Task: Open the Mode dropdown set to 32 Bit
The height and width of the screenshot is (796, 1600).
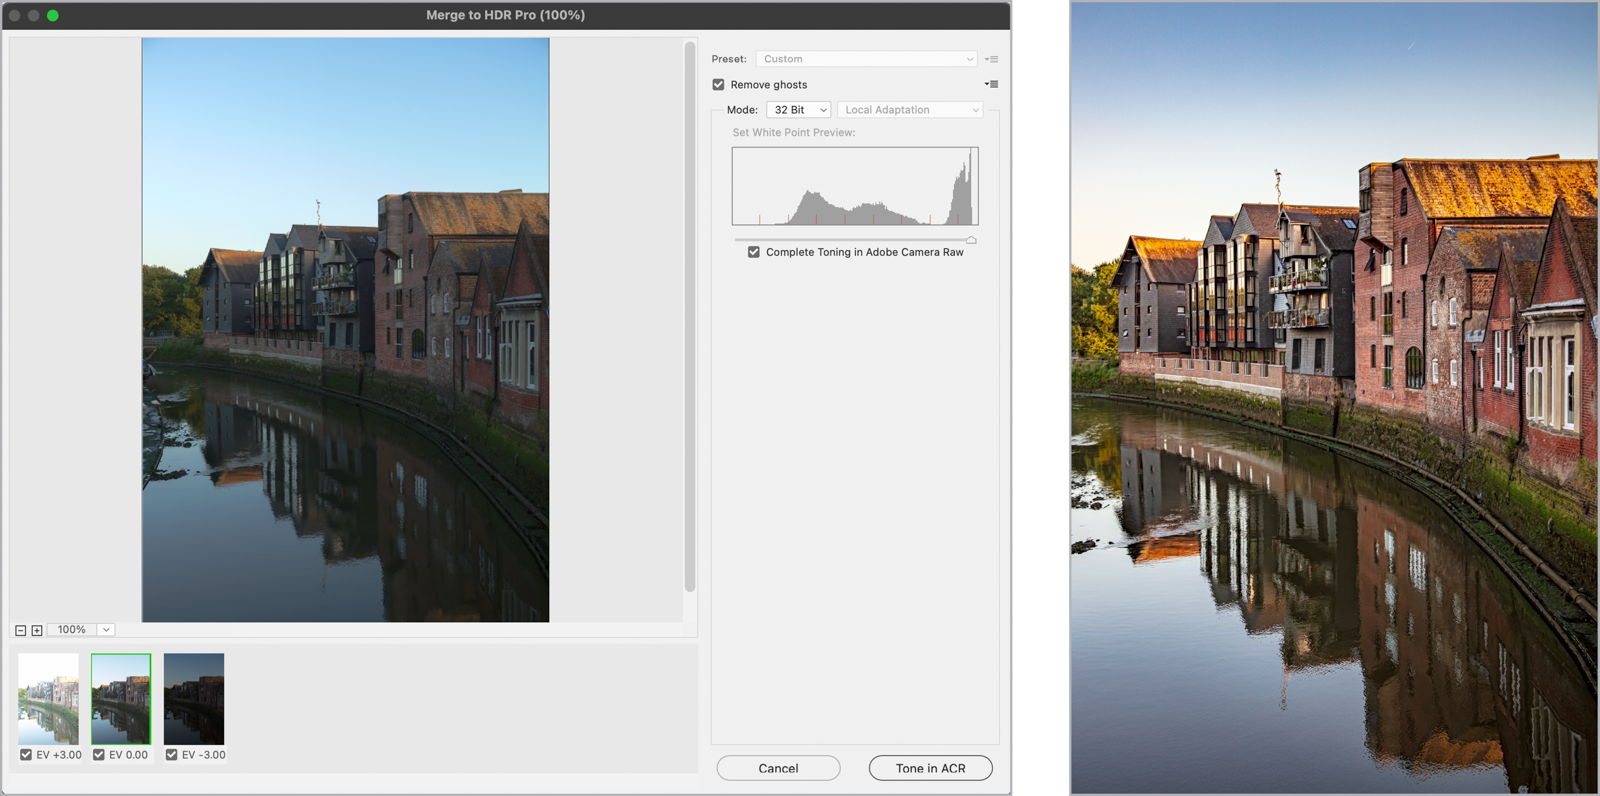Action: pyautogui.click(x=798, y=110)
